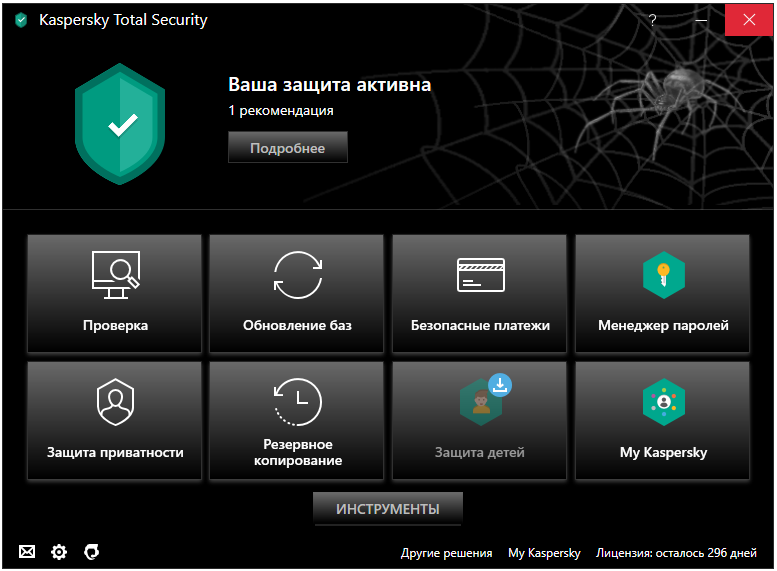The width and height of the screenshot is (777, 571).
Task: Click the Обновление баз refresh arrows icon
Action: [x=298, y=275]
